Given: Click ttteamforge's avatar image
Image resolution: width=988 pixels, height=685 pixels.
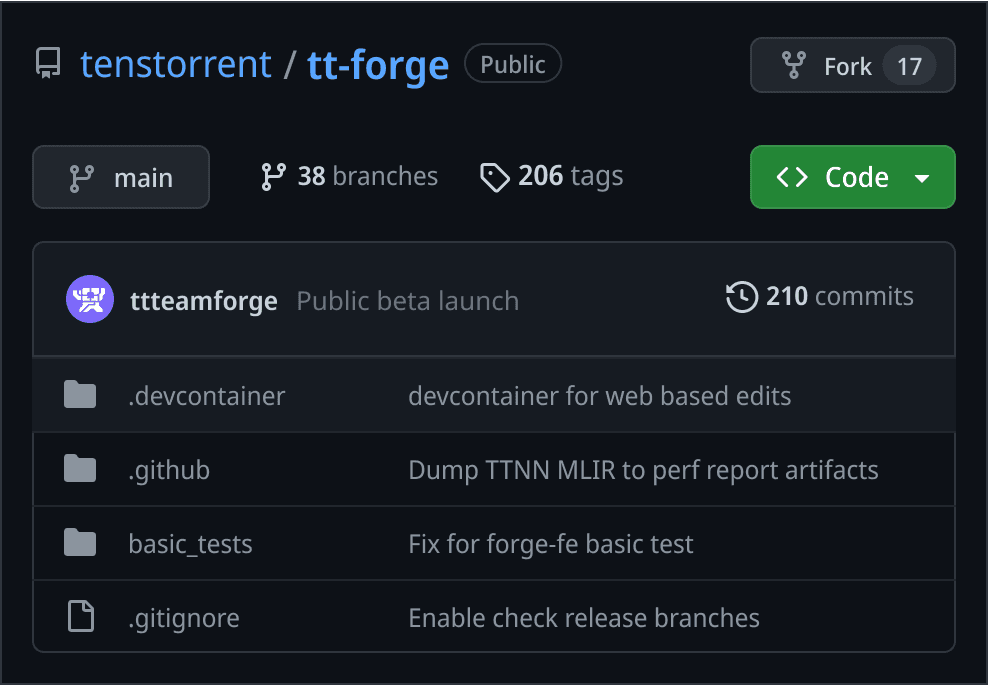Looking at the screenshot, I should 90,298.
